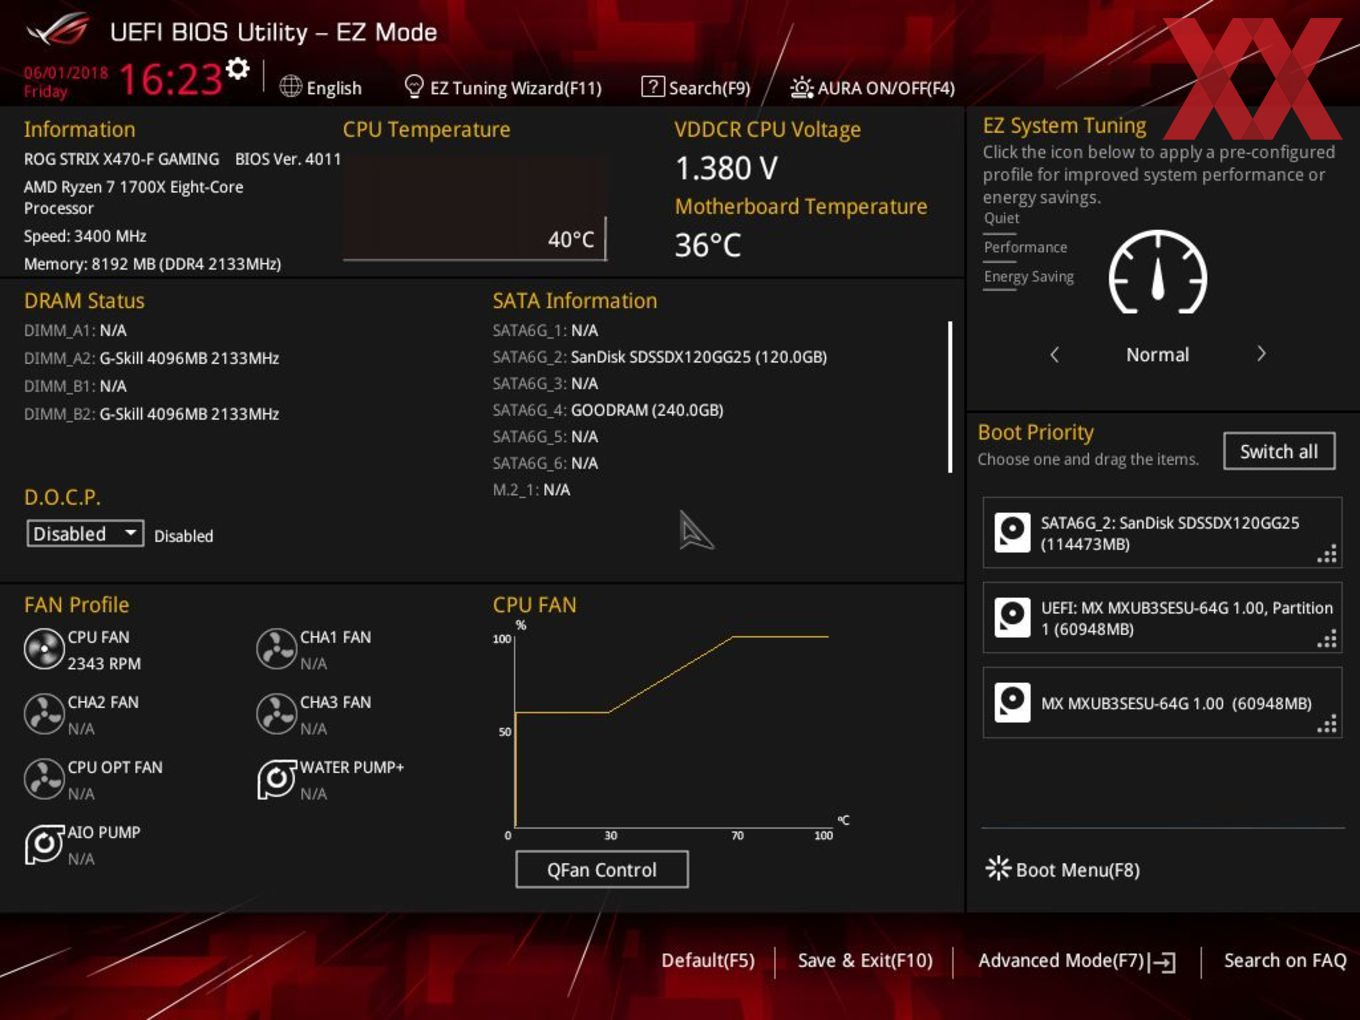Click the SATA Information scrollbar
The width and height of the screenshot is (1360, 1020).
click(949, 397)
